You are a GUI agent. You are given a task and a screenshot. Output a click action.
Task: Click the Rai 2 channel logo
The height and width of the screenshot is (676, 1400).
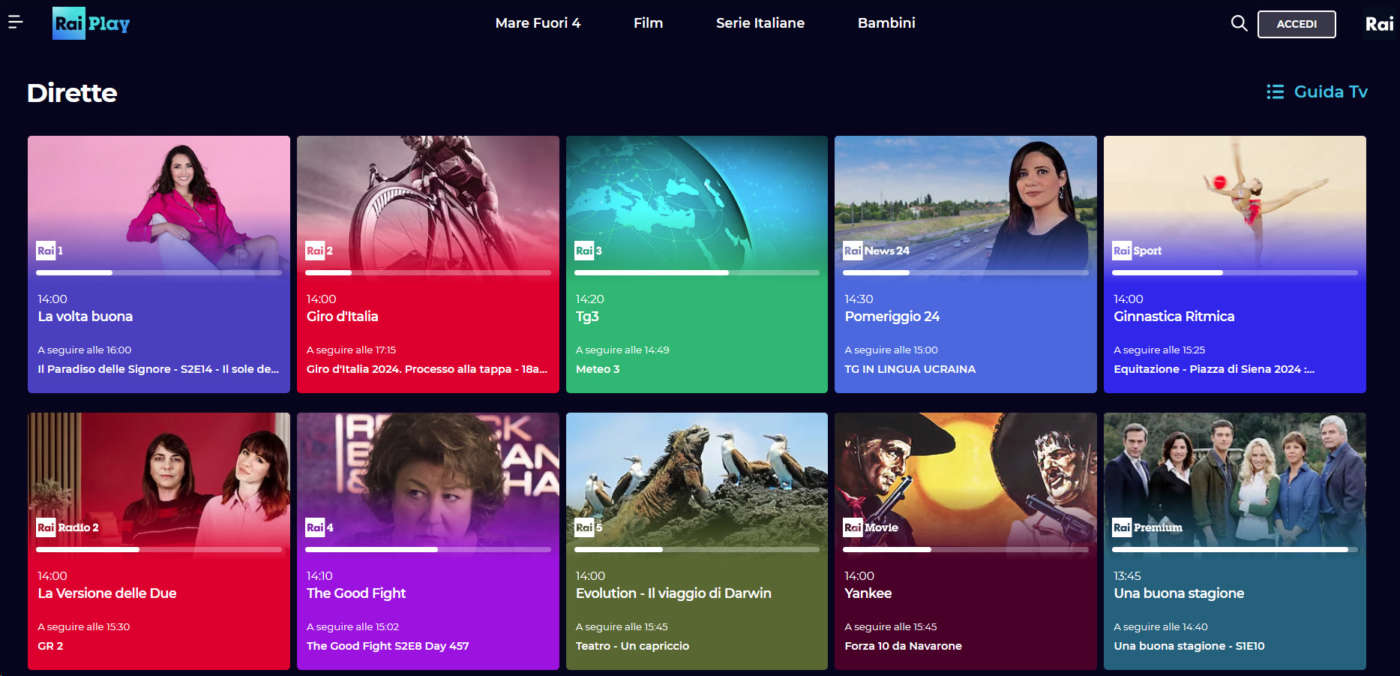(319, 251)
